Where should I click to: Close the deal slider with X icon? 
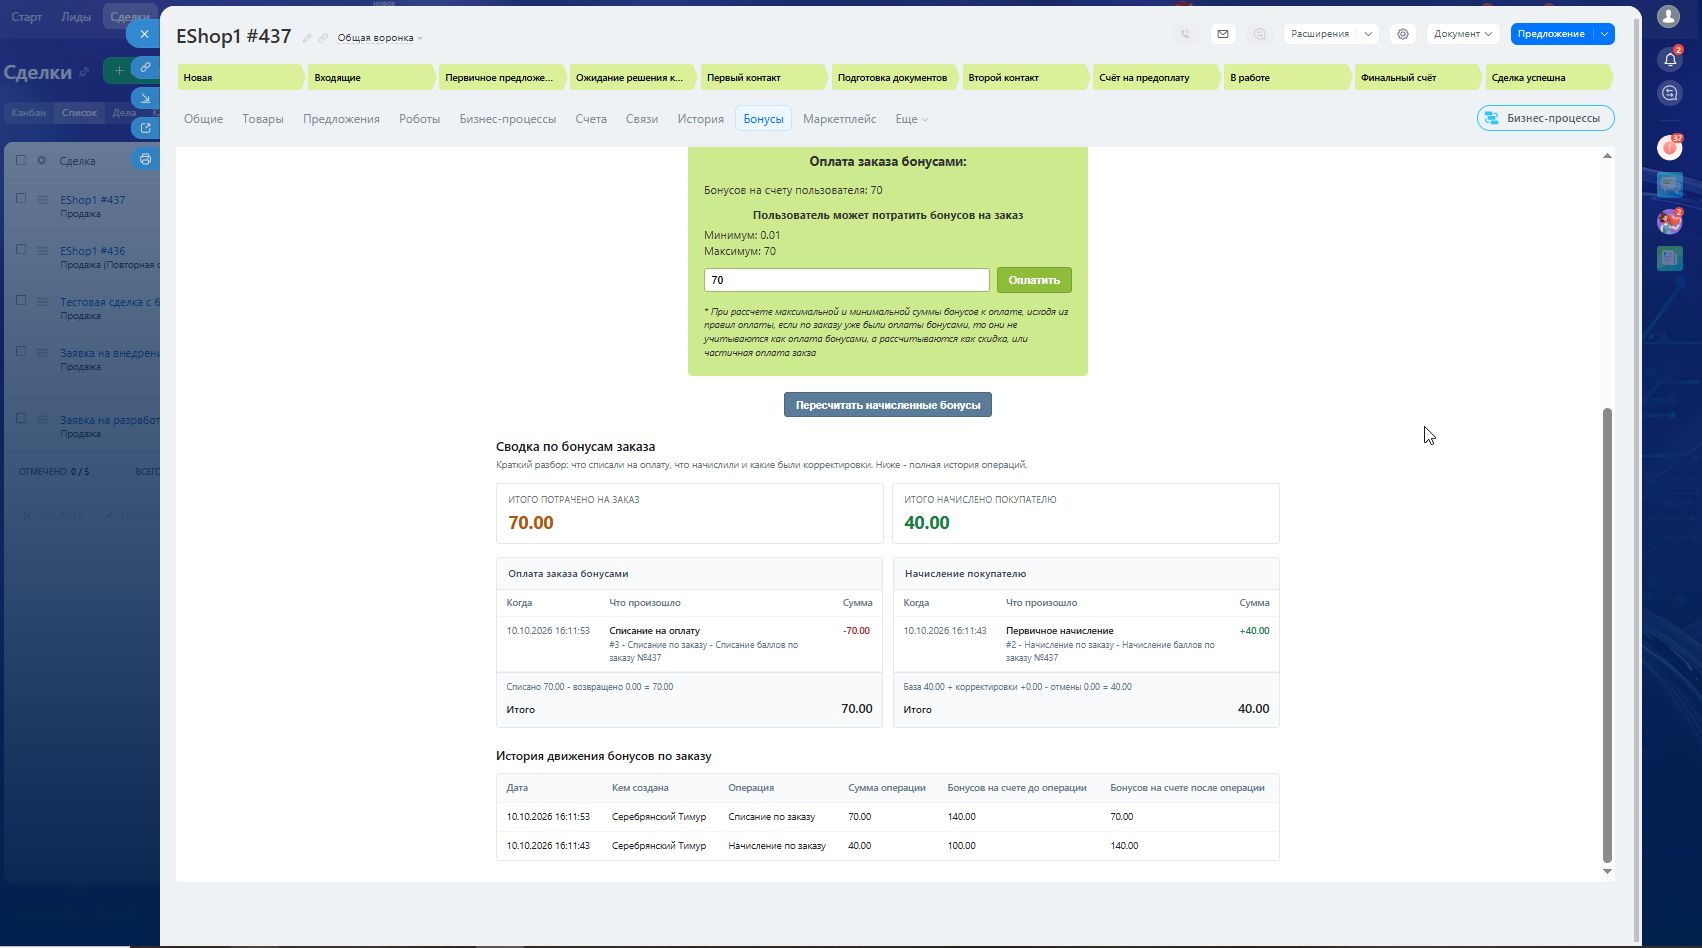(x=144, y=34)
